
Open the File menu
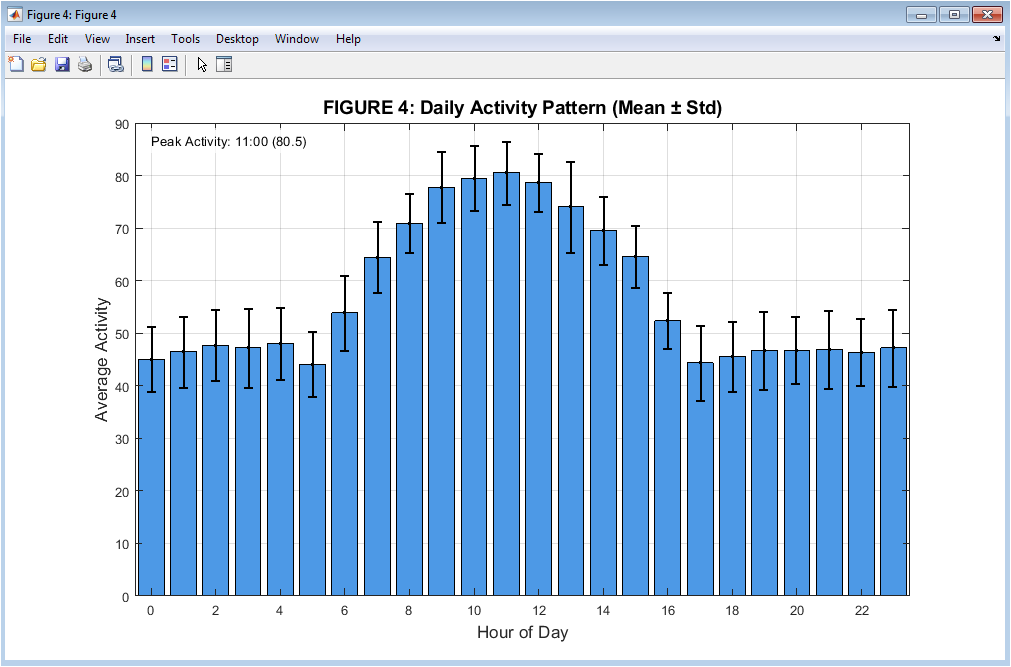22,39
